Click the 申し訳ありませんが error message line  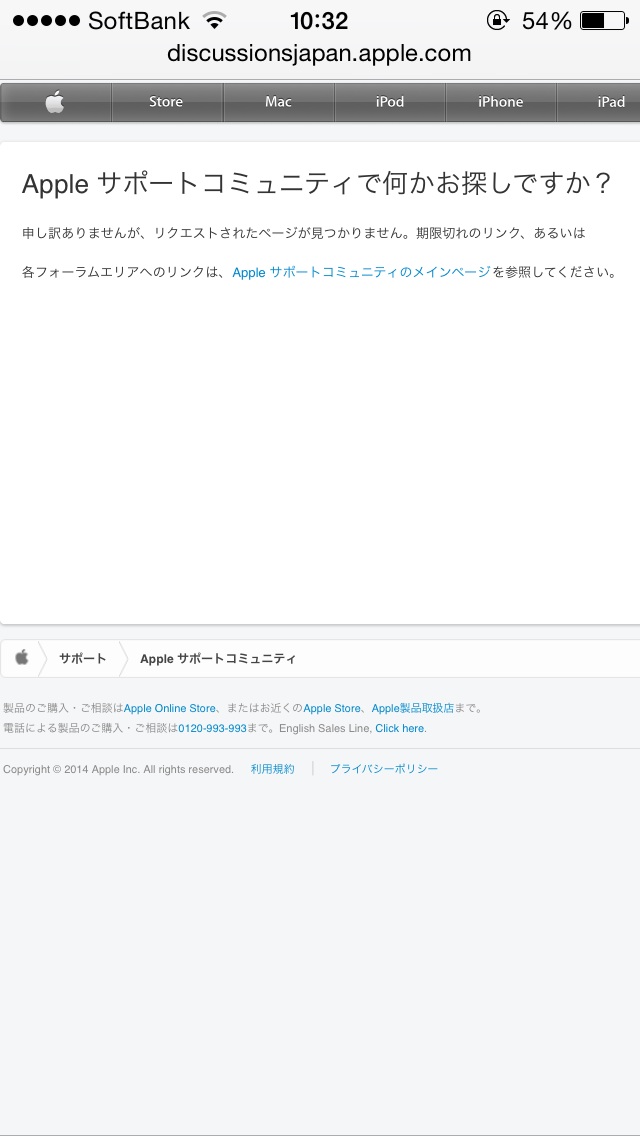[304, 233]
